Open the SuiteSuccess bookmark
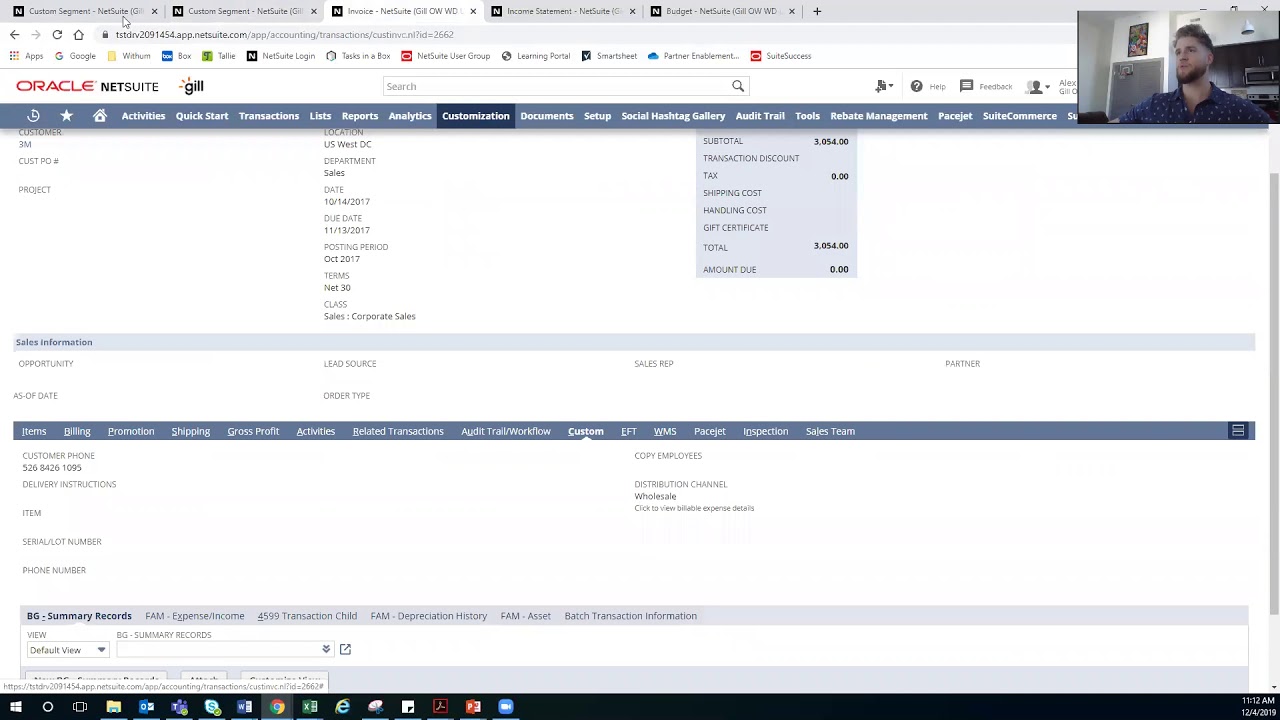Viewport: 1280px width, 720px height. [x=781, y=56]
